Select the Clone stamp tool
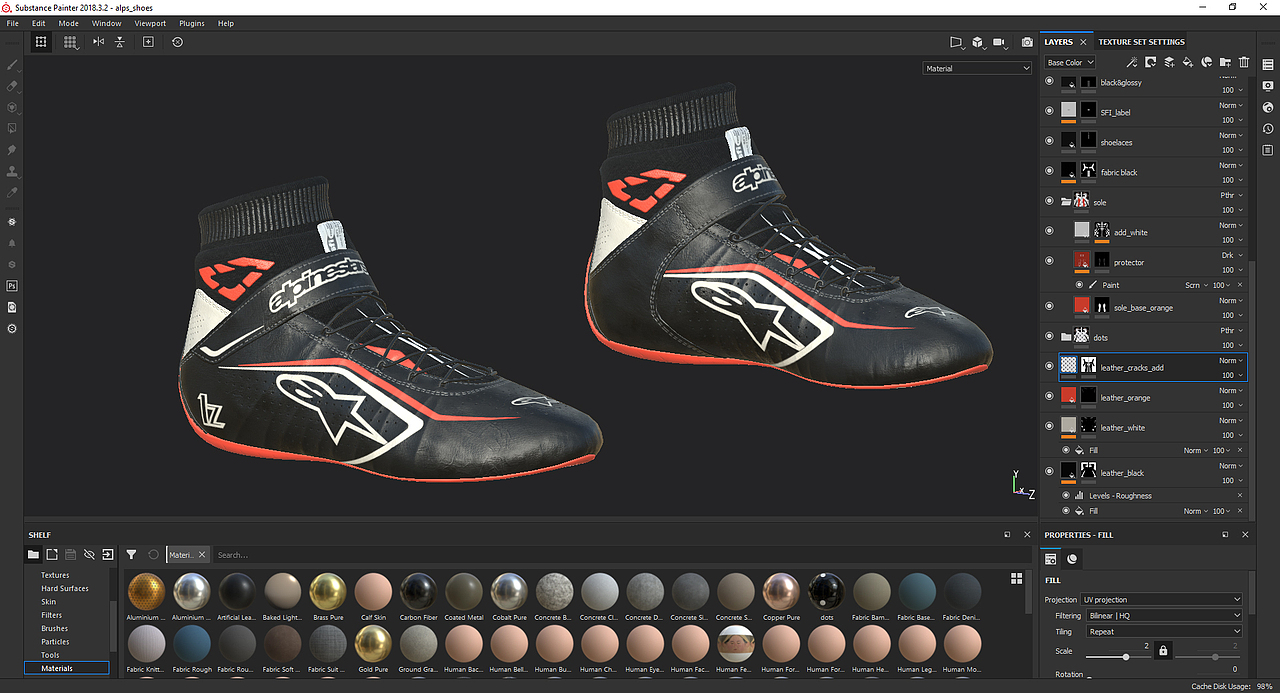Image resolution: width=1280 pixels, height=693 pixels. pos(12,171)
